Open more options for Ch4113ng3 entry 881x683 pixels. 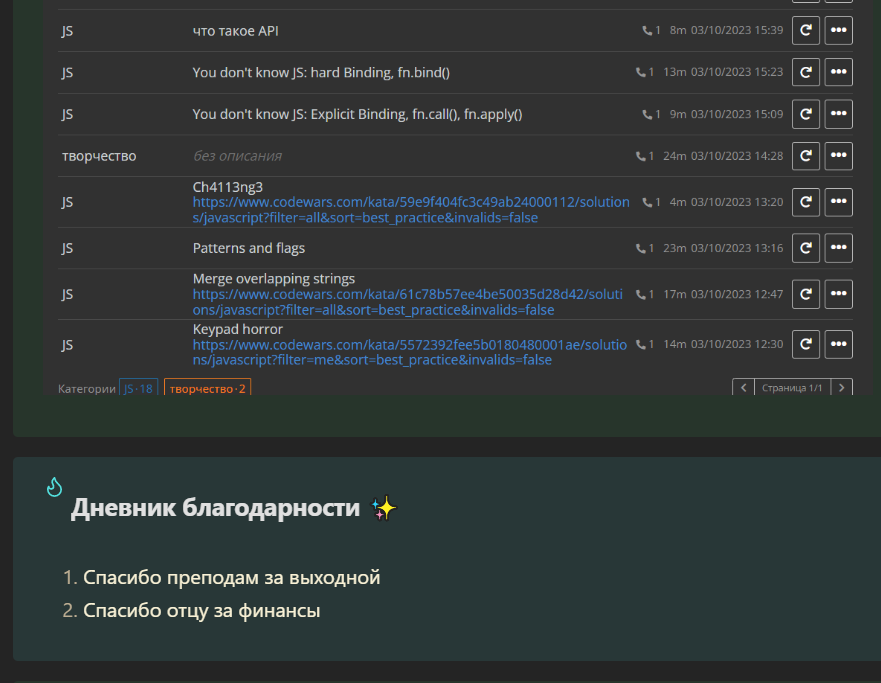coord(838,202)
